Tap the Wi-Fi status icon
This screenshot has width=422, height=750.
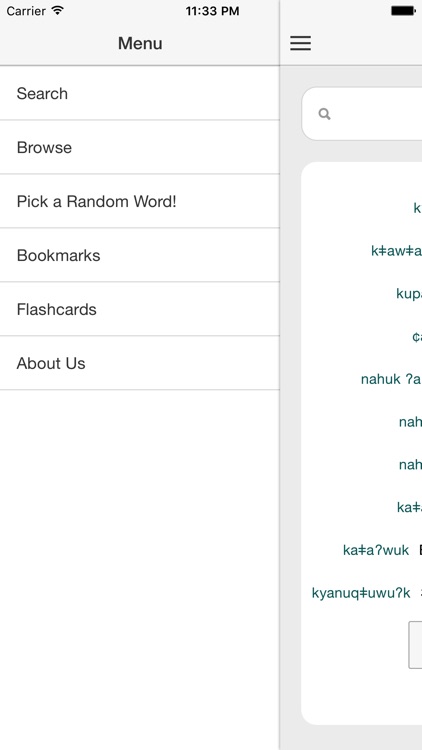coord(58,11)
